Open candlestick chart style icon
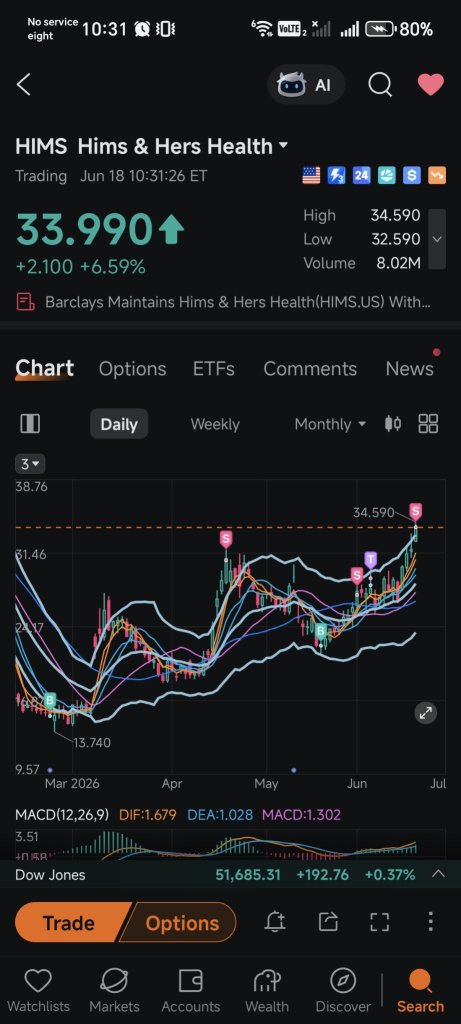 [x=393, y=424]
